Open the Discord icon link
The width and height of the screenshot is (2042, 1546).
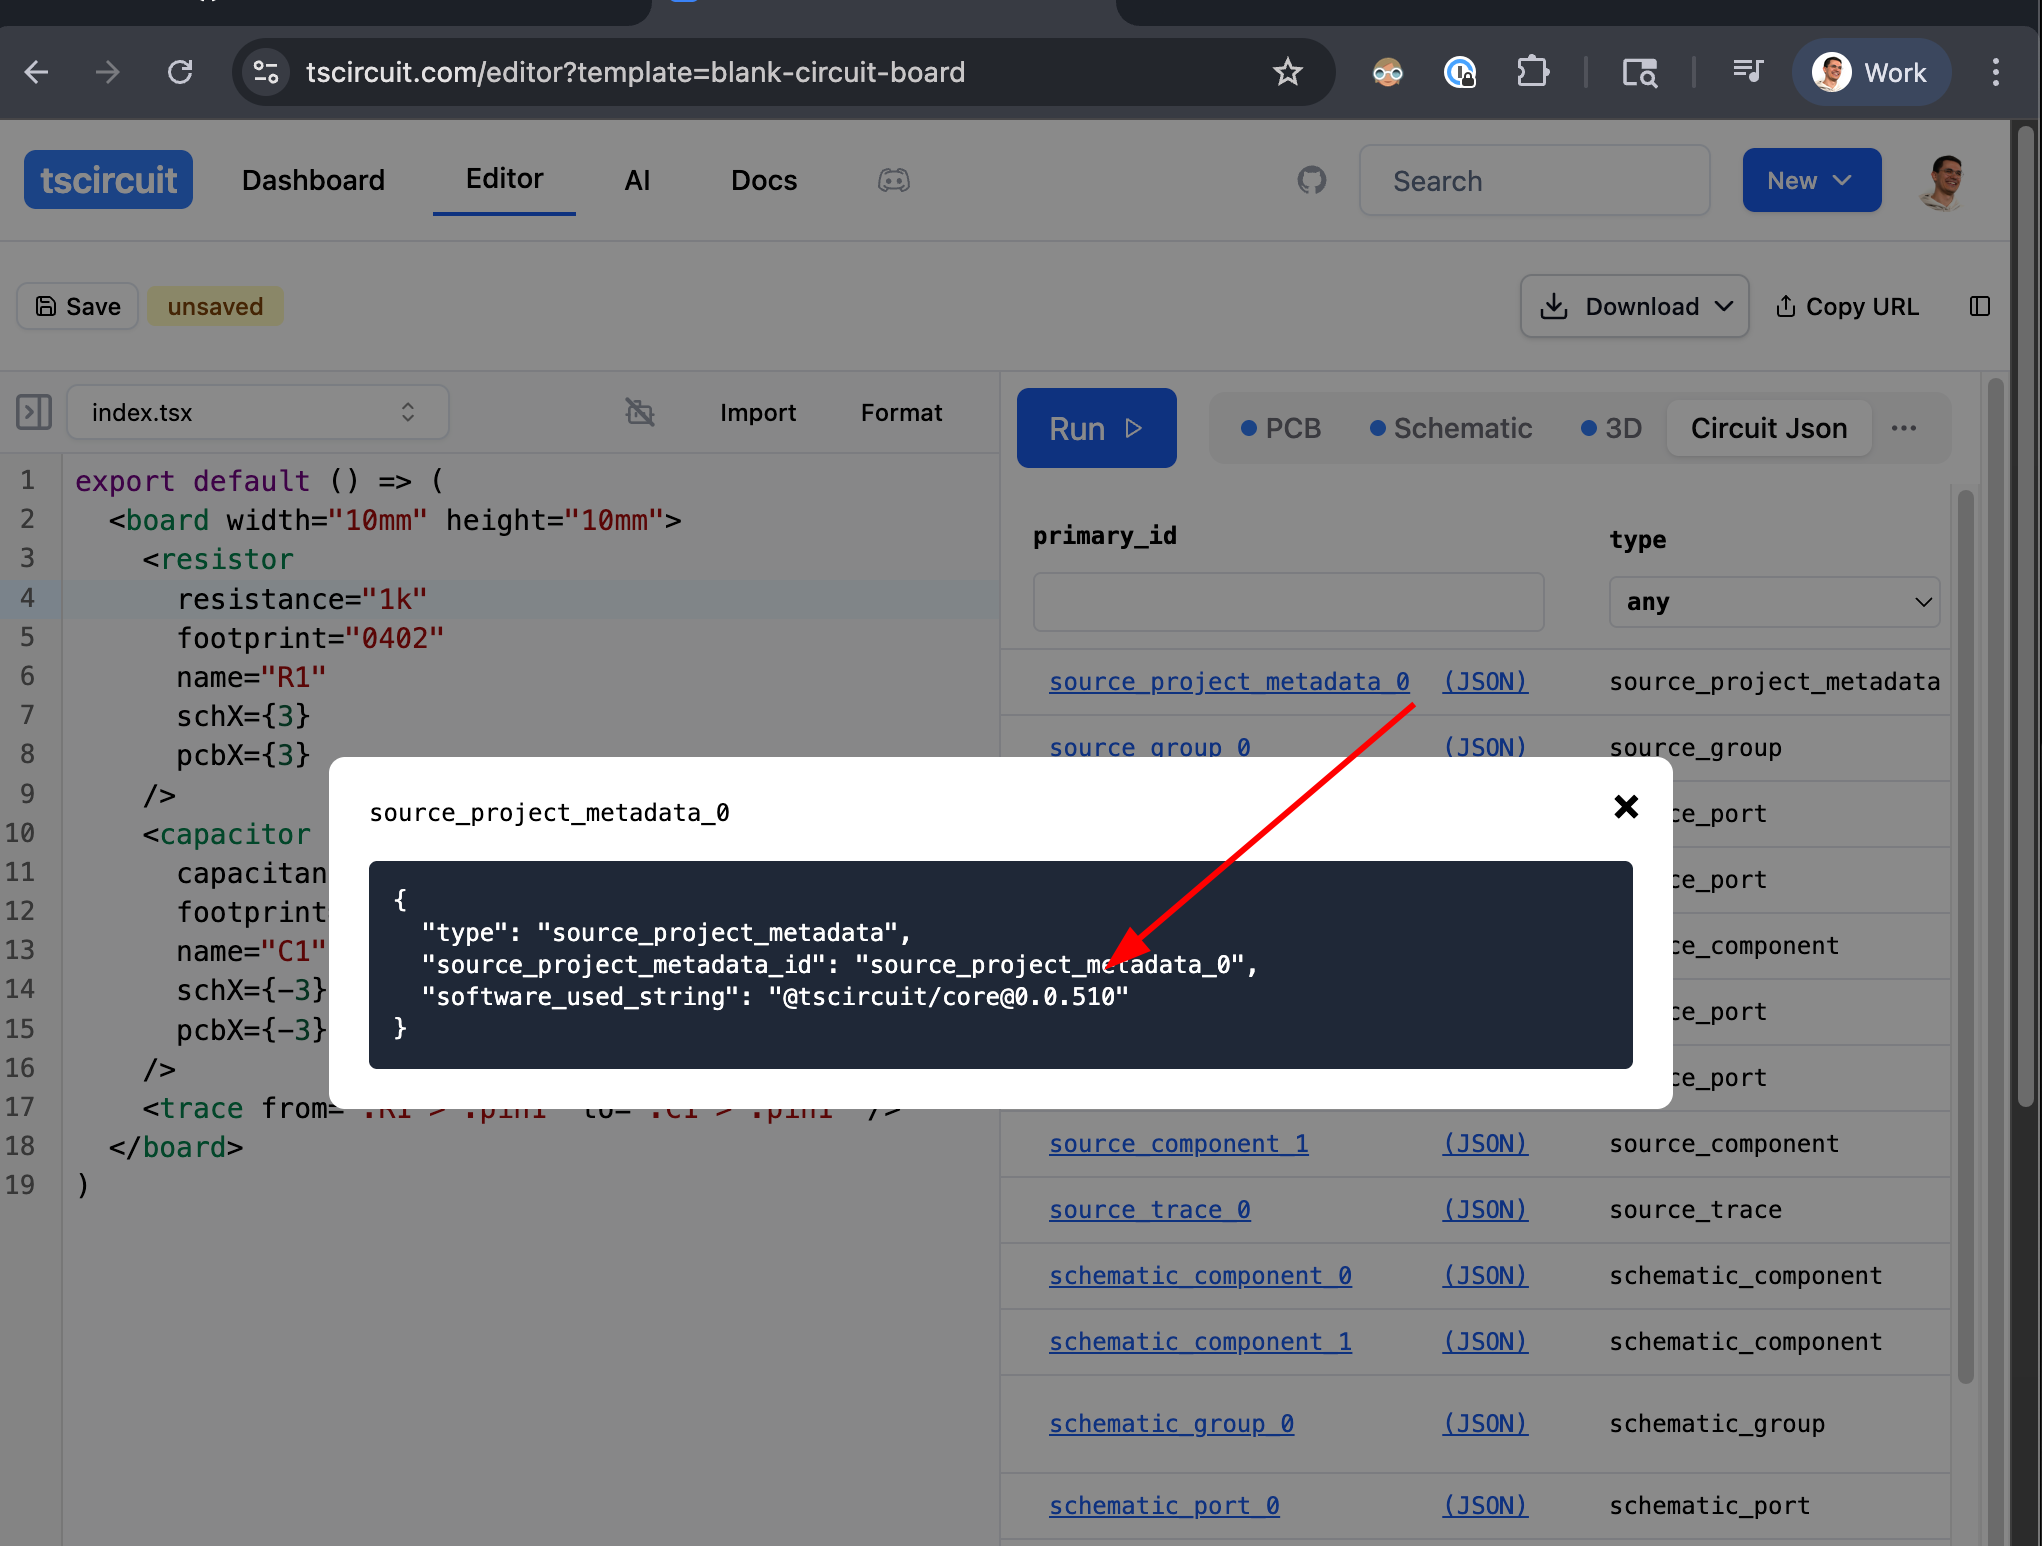893,181
